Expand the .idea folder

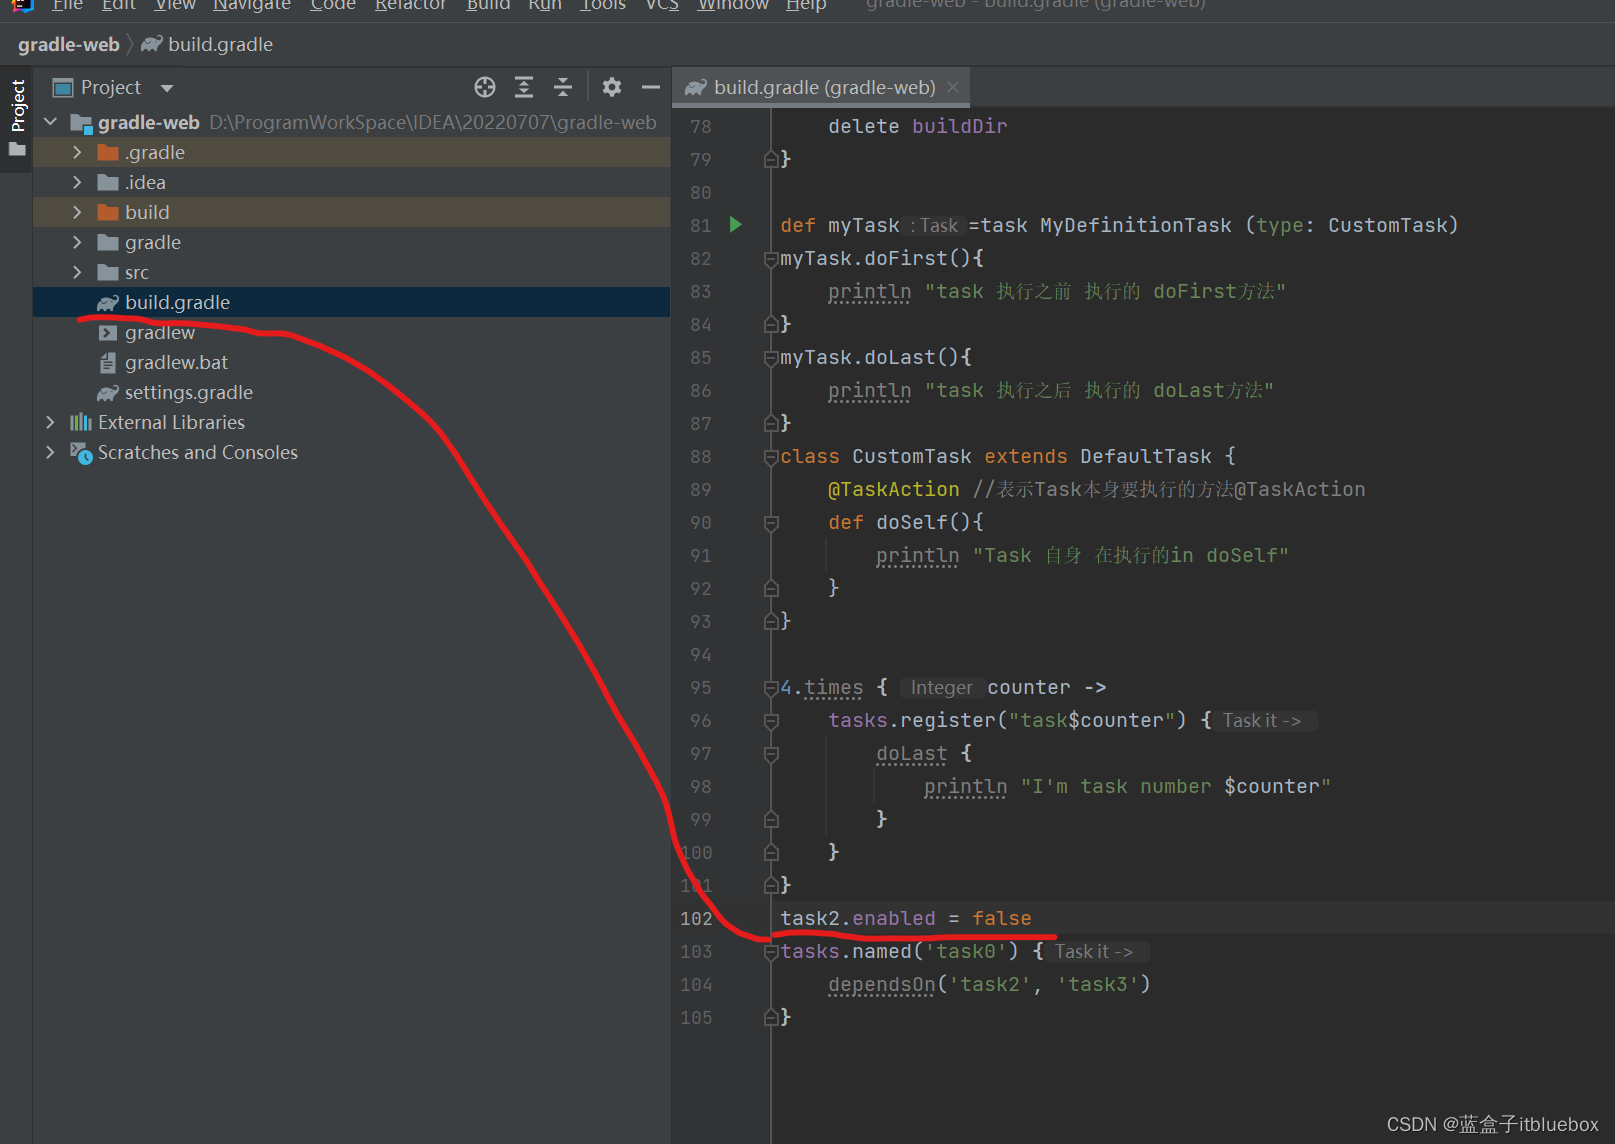pos(77,182)
